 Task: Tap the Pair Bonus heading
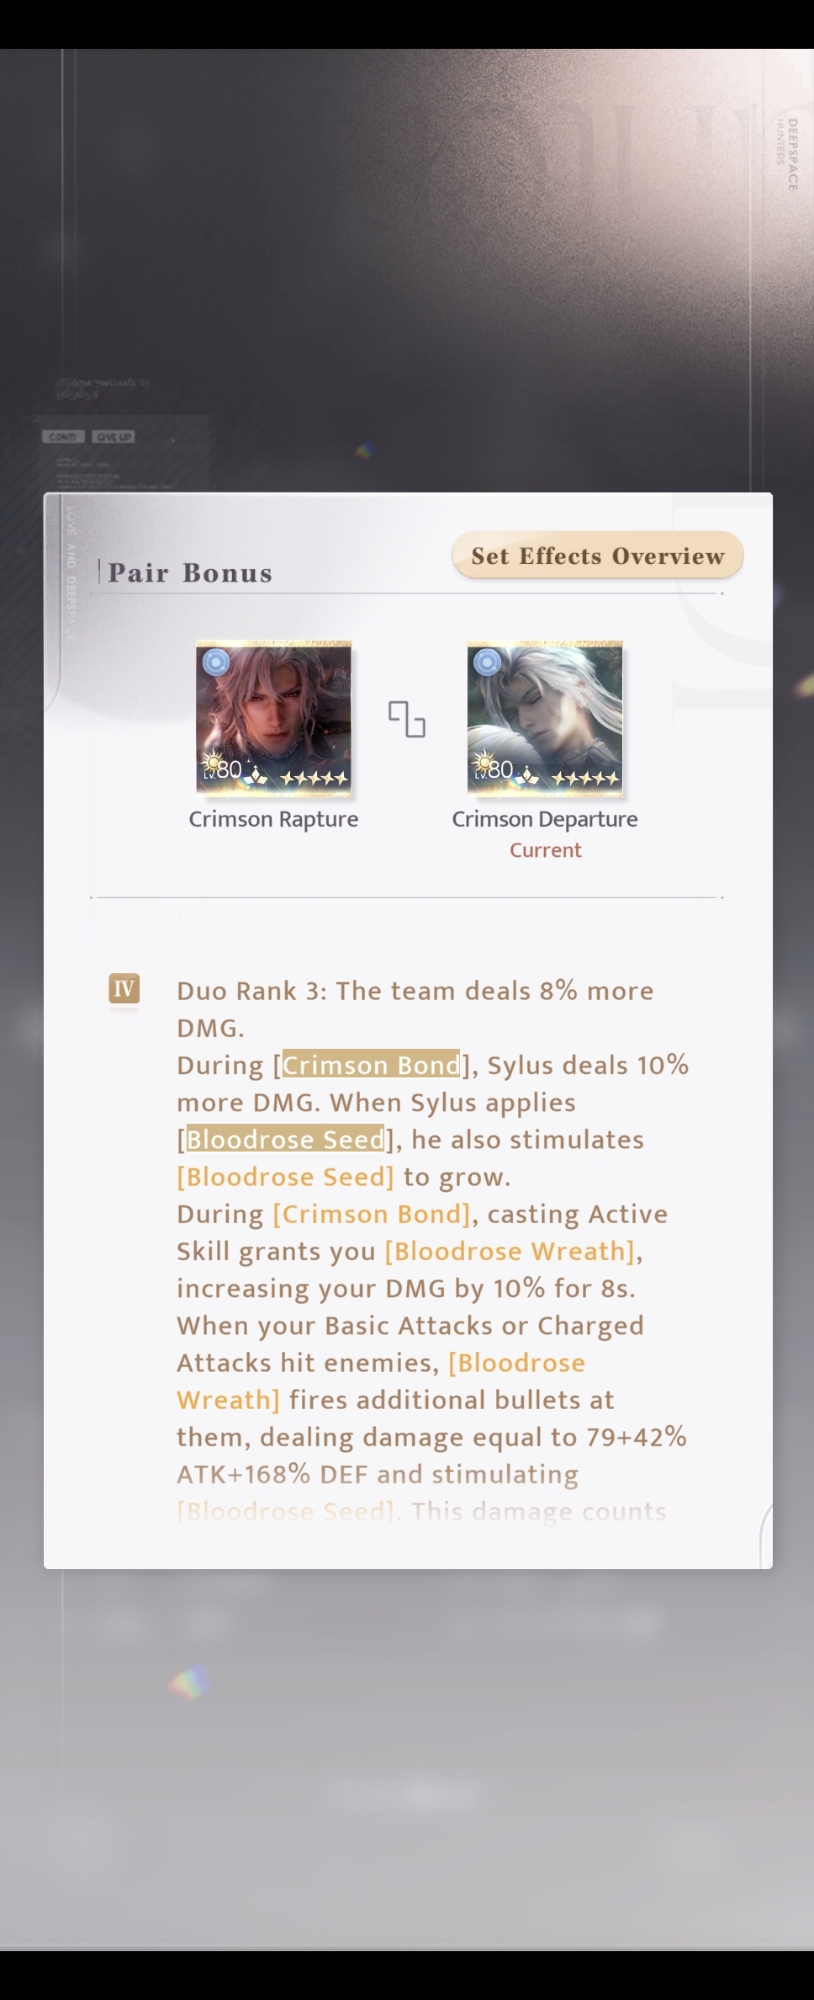coord(190,573)
